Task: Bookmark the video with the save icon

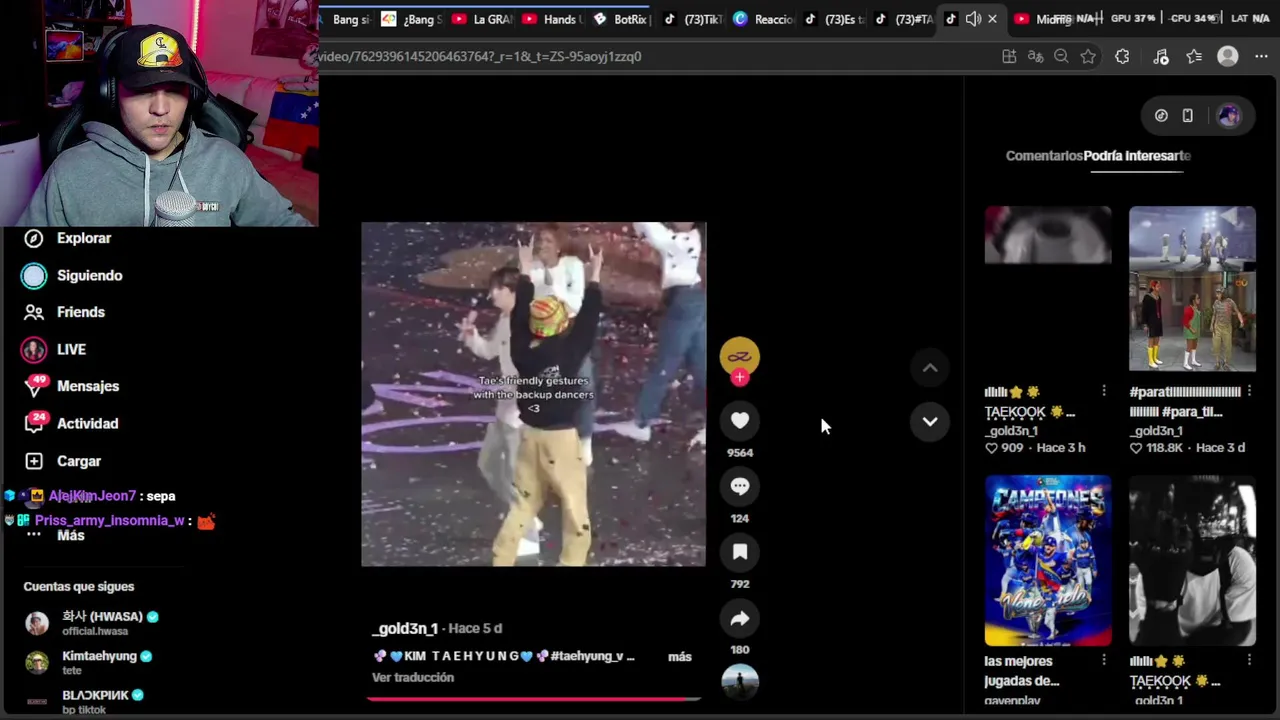Action: 740,552
